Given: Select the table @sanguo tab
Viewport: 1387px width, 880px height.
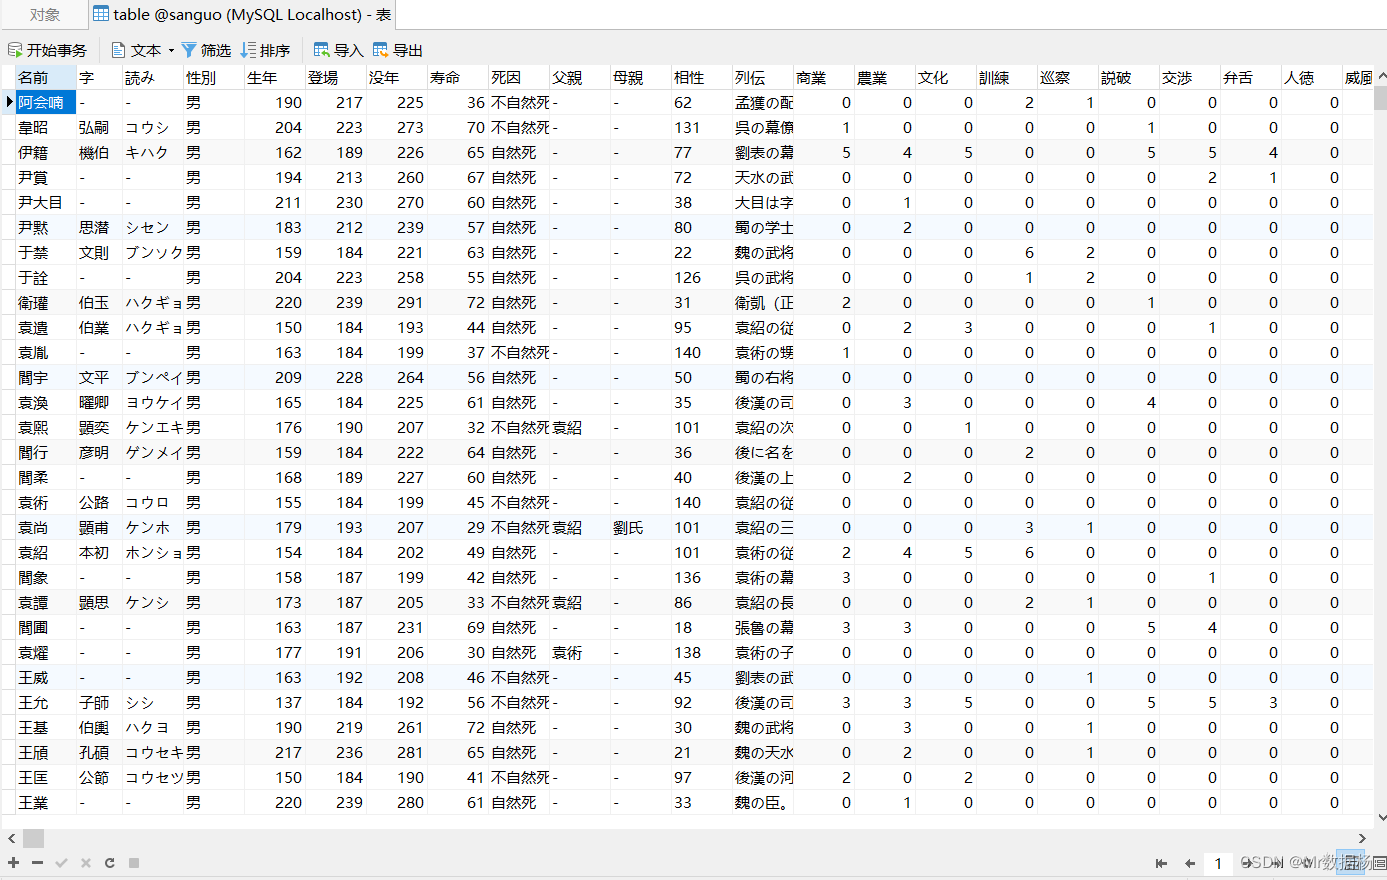Looking at the screenshot, I should point(242,15).
